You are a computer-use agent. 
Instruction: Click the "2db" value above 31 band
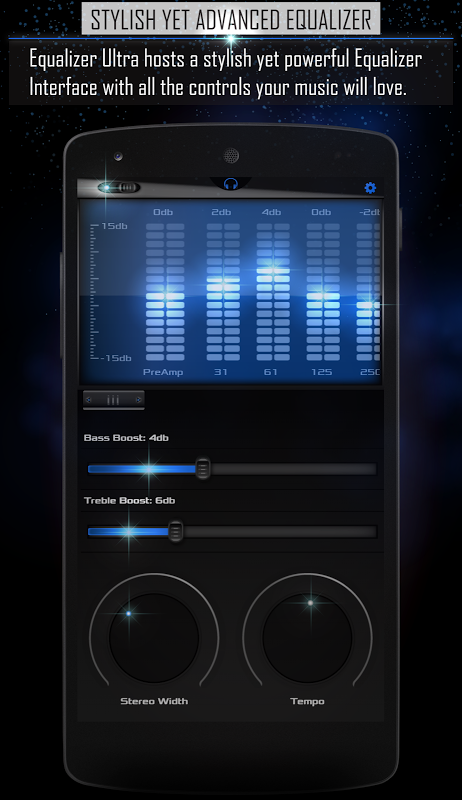tap(221, 212)
